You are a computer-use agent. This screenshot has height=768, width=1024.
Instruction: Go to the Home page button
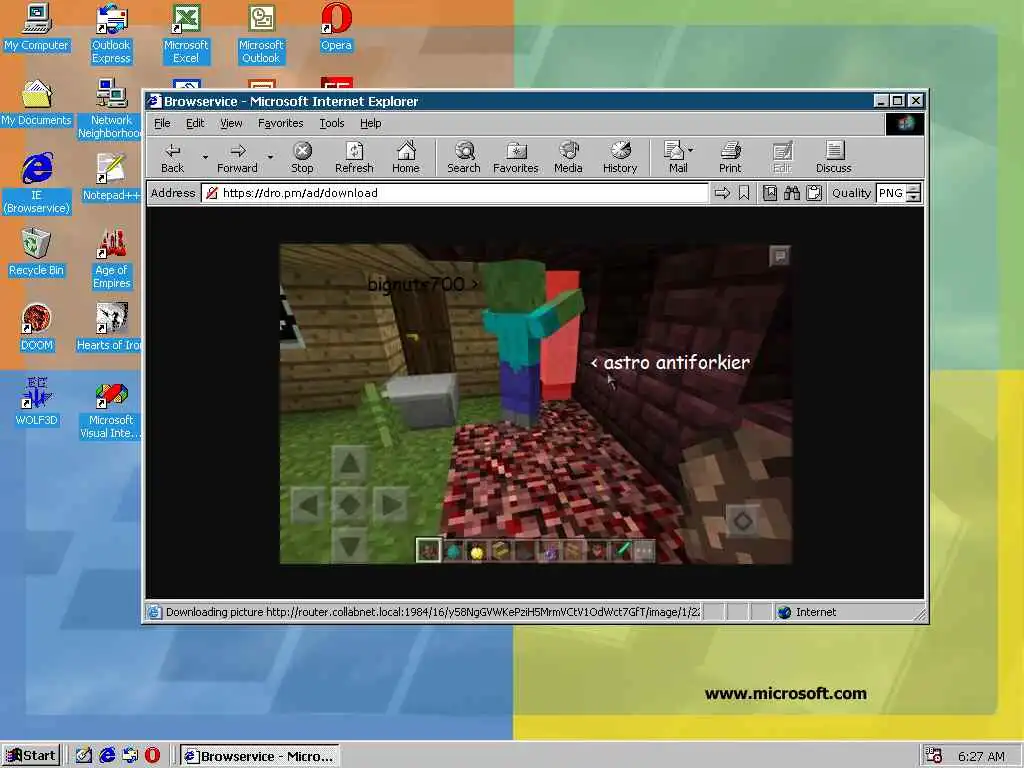coord(406,157)
